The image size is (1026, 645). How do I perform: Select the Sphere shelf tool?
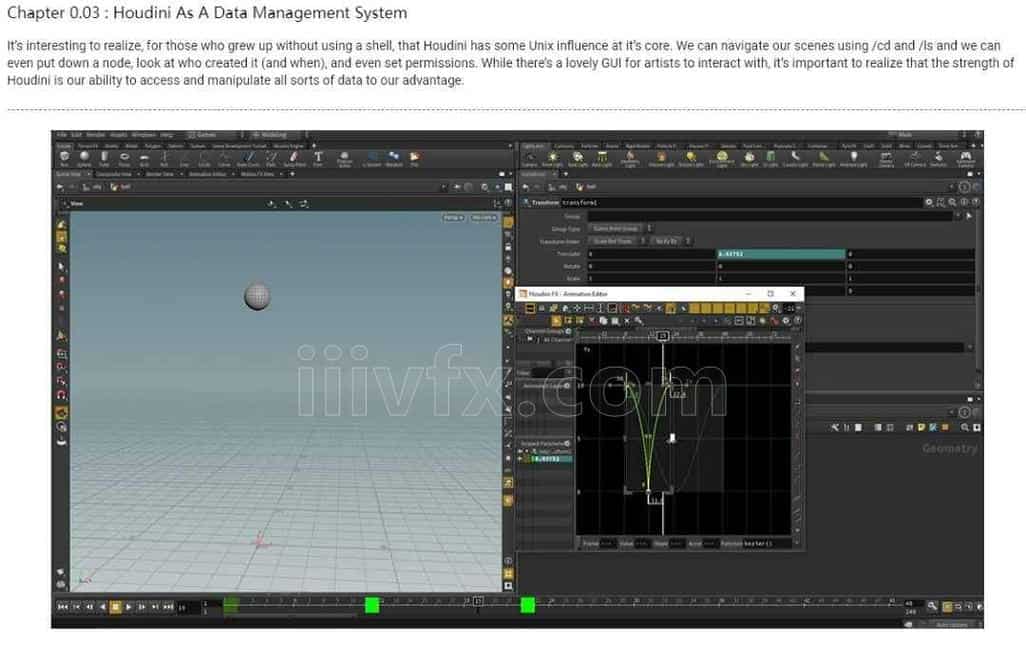(x=84, y=158)
